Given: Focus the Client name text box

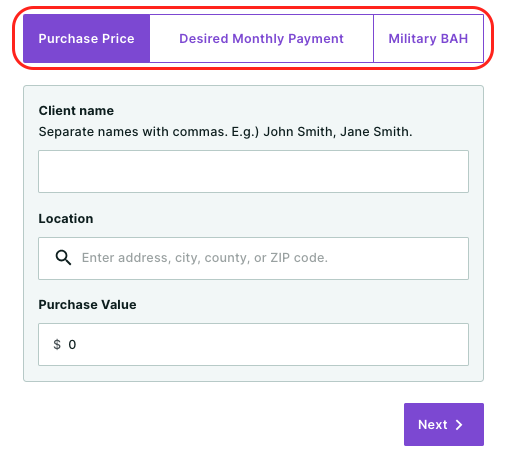Looking at the screenshot, I should [253, 171].
